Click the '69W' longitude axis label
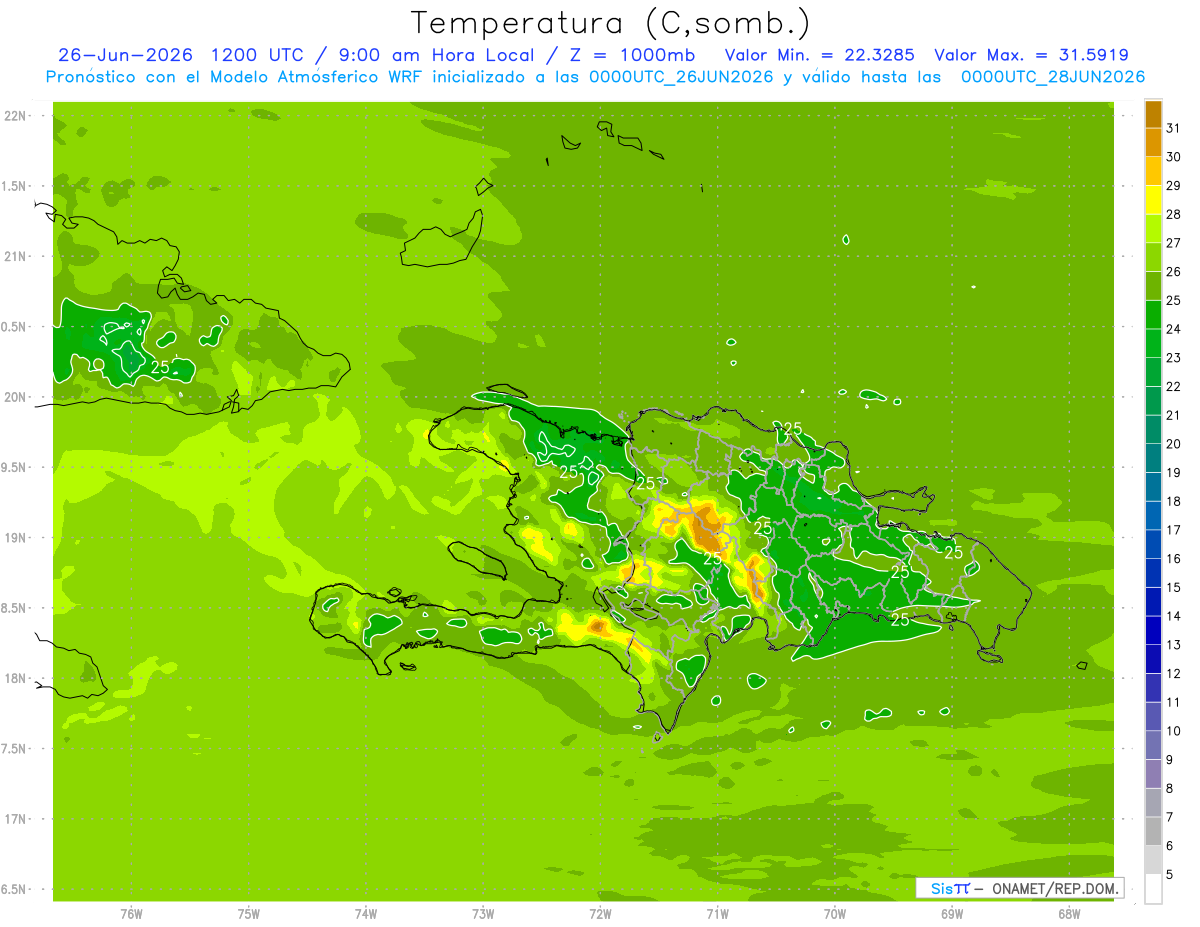Viewport: 1200px width, 927px height. [x=952, y=914]
